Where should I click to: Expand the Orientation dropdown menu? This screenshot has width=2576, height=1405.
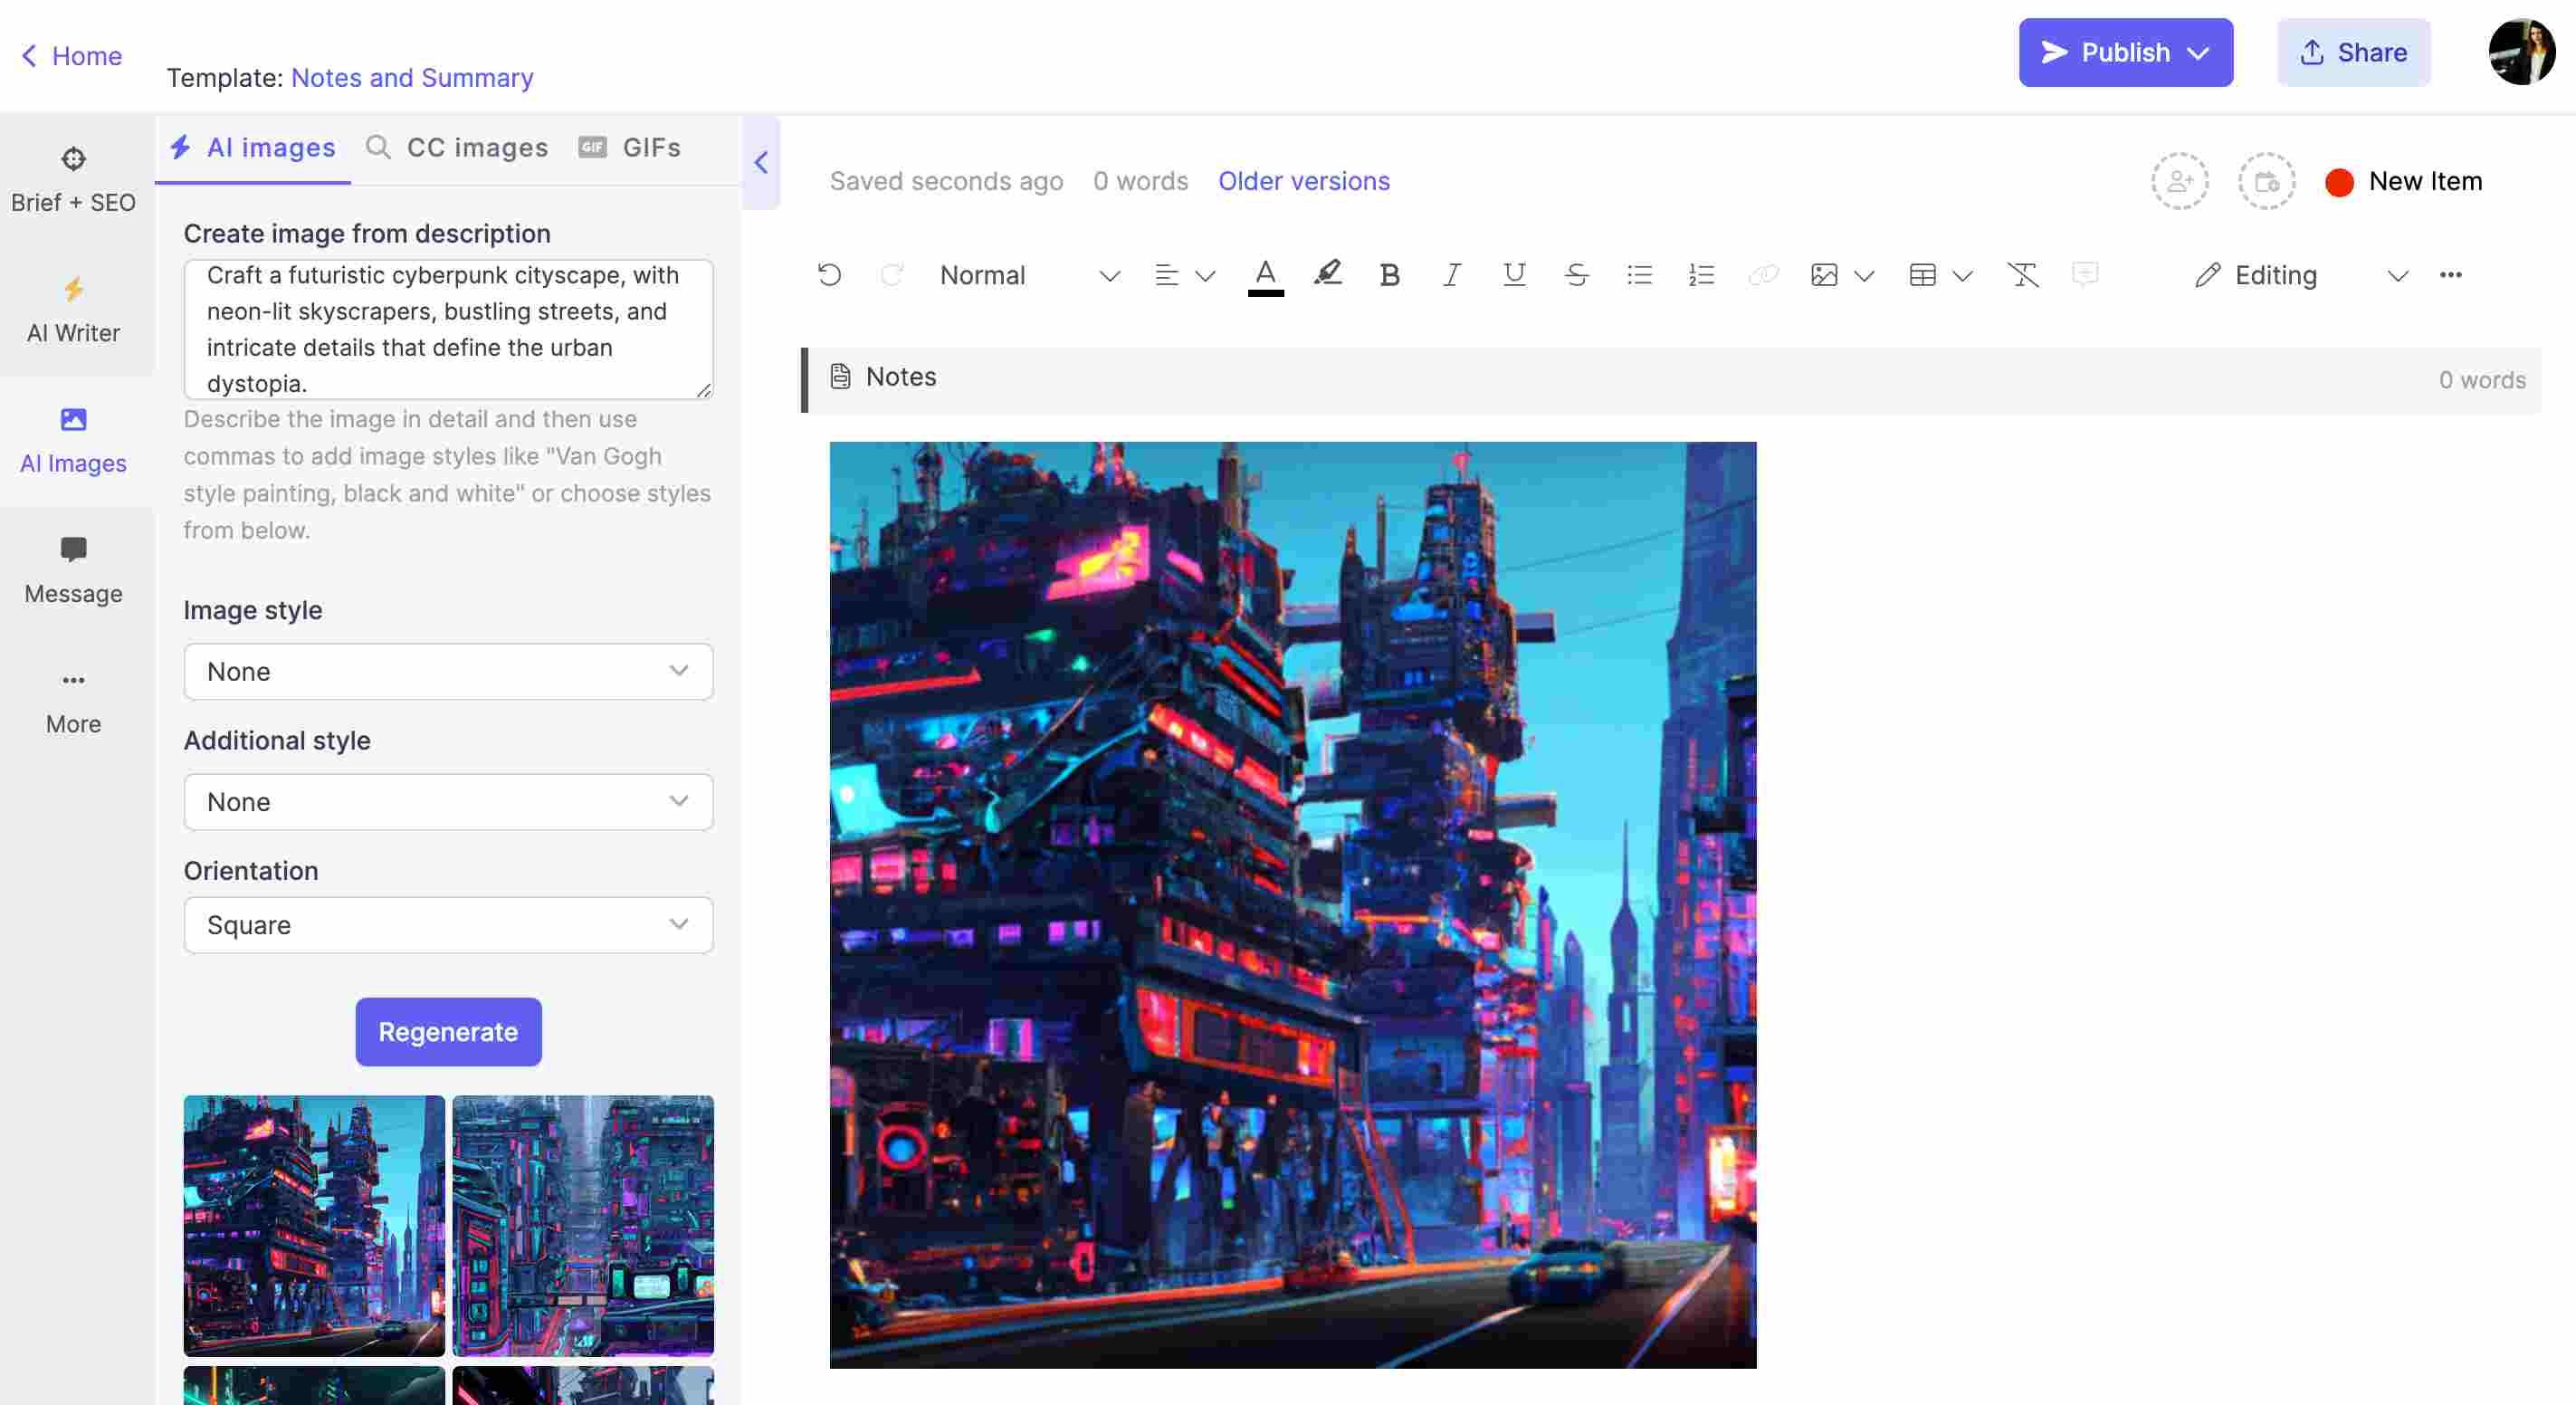(x=448, y=924)
